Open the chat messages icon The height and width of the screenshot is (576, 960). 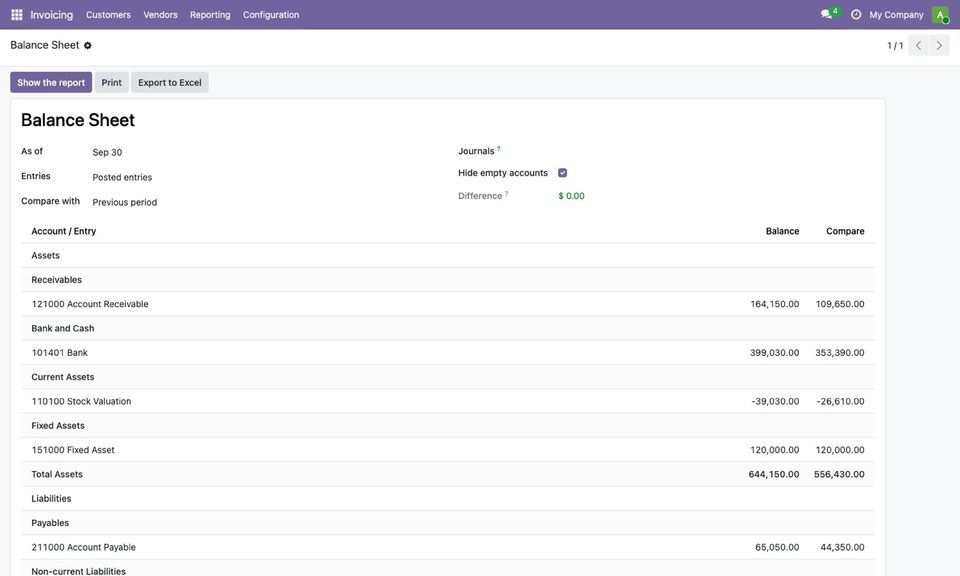pos(827,14)
